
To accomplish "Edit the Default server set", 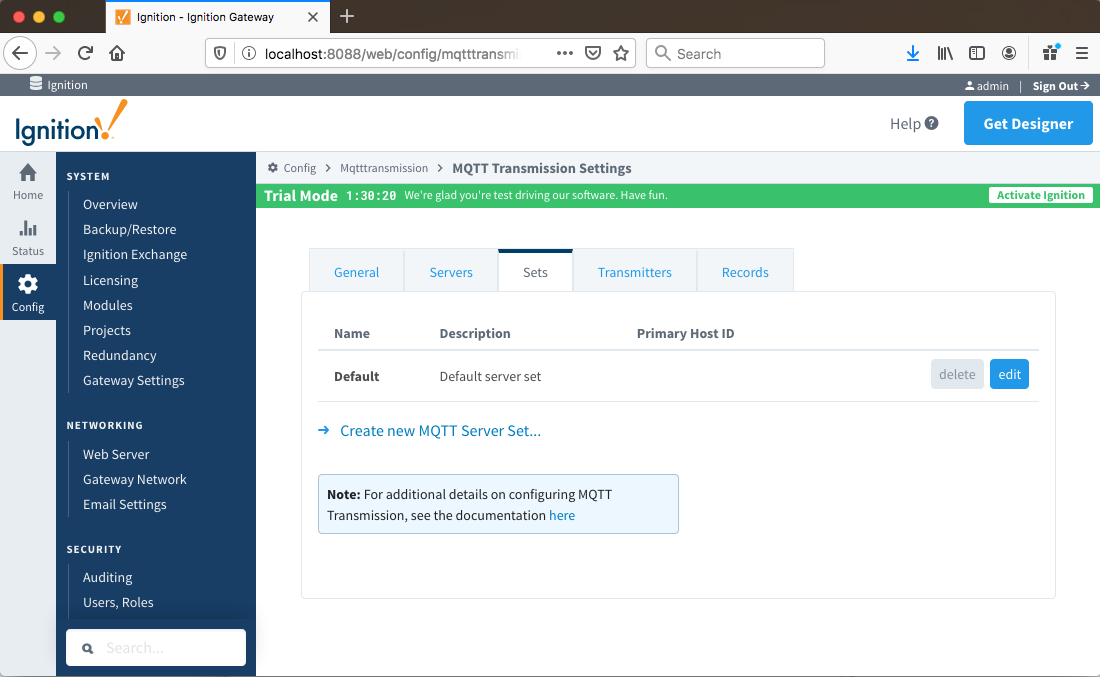I will [1009, 375].
